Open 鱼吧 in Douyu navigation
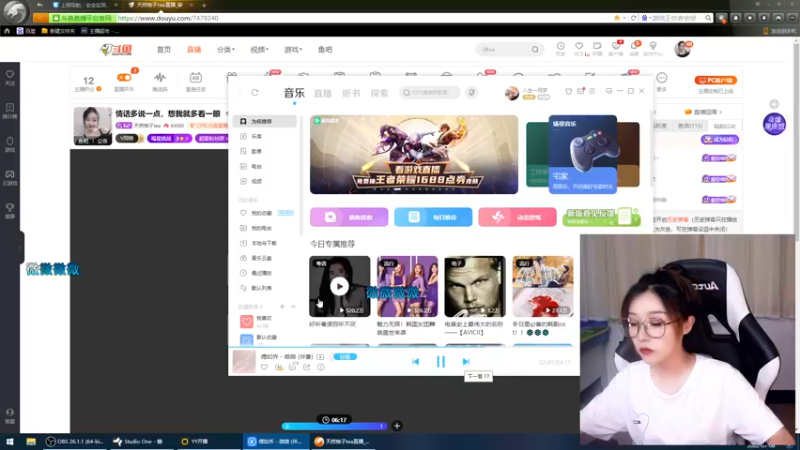 click(x=325, y=49)
